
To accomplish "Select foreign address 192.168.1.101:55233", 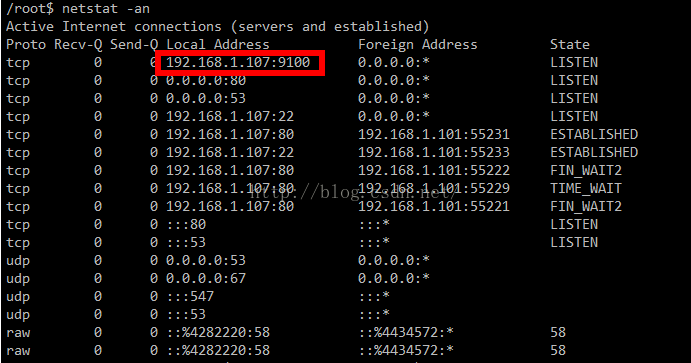I will point(434,153).
